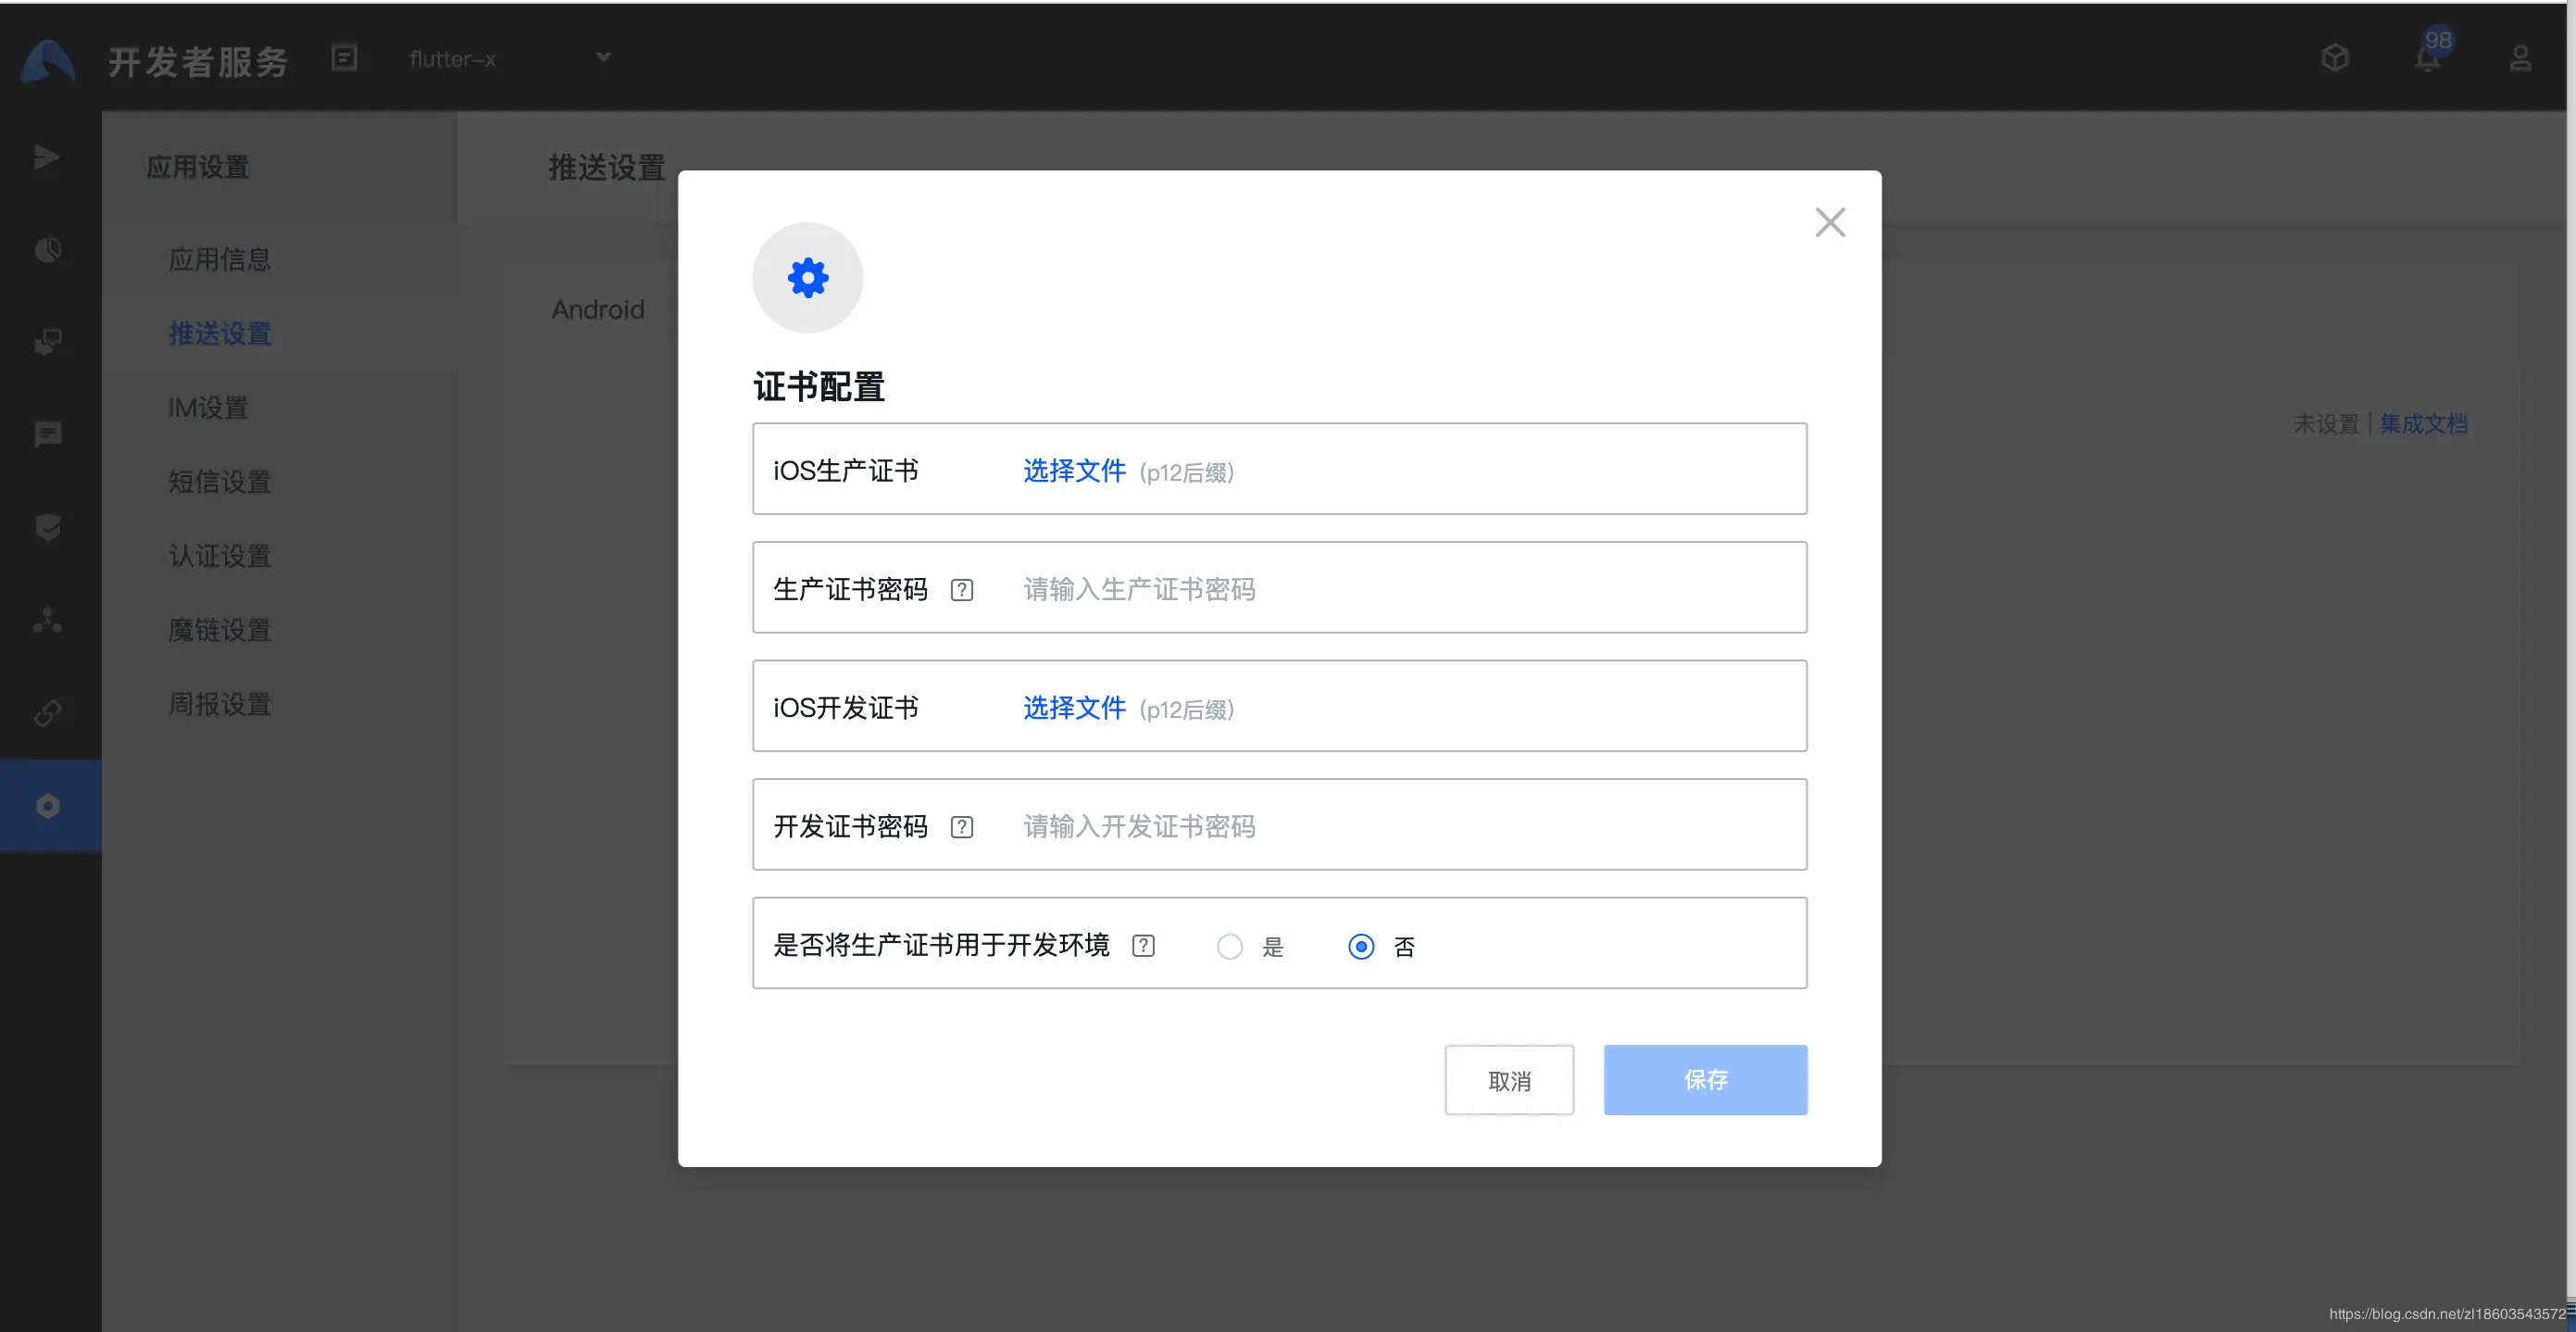Open 推送设置 in the settings menu
The height and width of the screenshot is (1332, 2576).
pyautogui.click(x=220, y=334)
